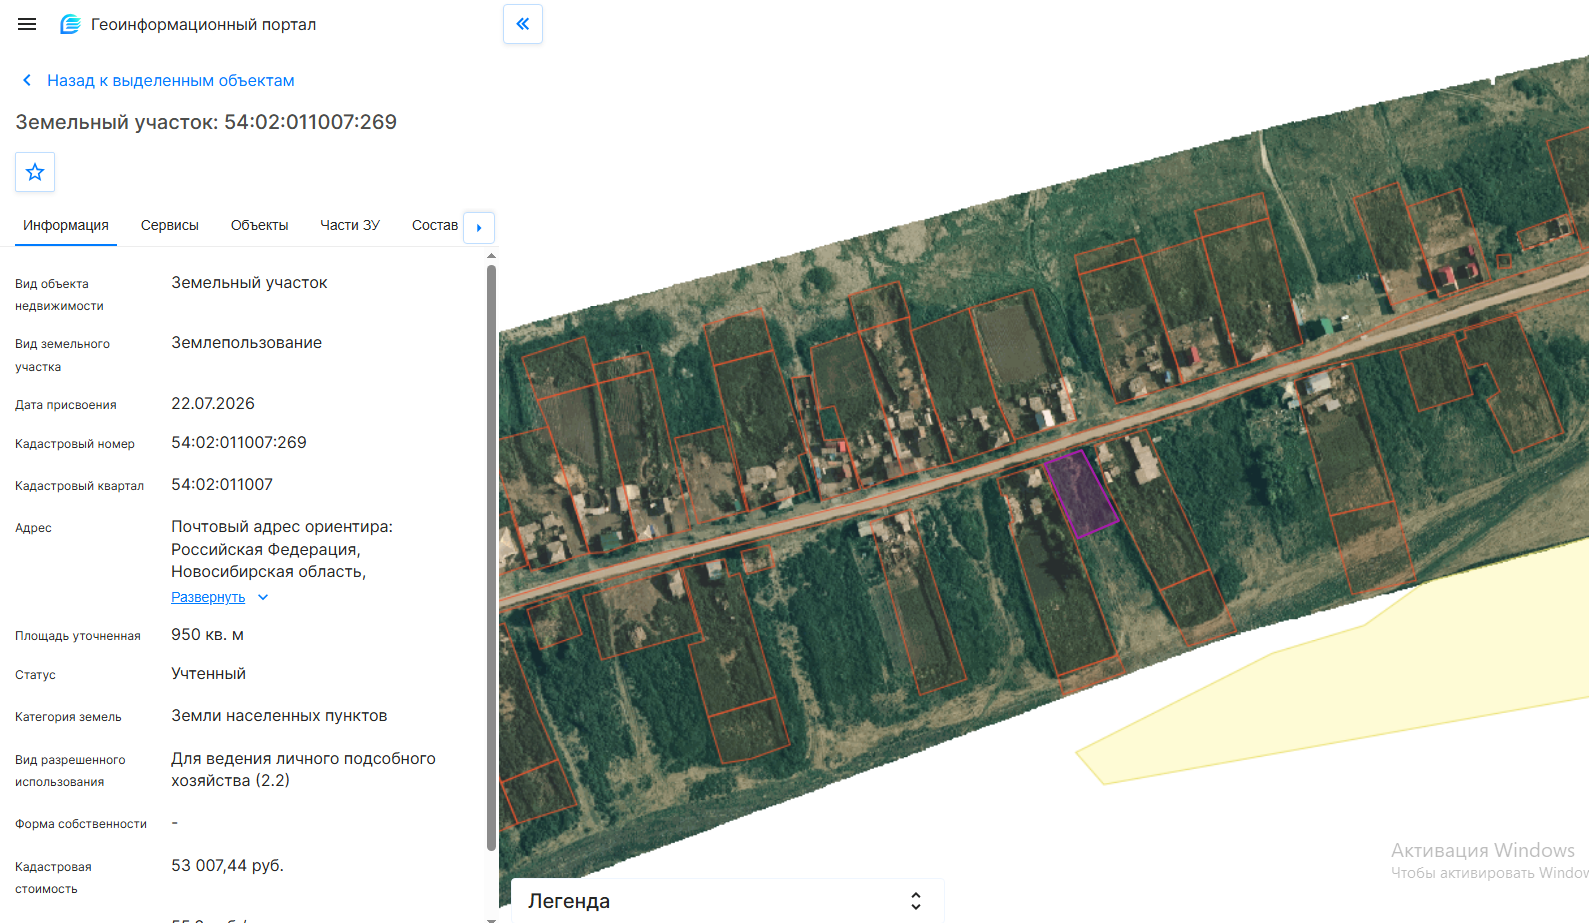Click the back arrow beside Назад к выделенным объектам
Screen dimensions: 1589x923
point(27,80)
